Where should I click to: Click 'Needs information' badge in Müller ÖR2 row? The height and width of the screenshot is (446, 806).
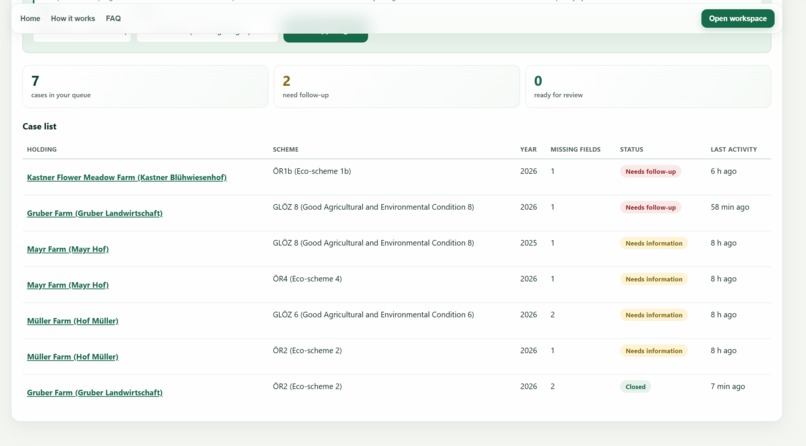click(653, 351)
